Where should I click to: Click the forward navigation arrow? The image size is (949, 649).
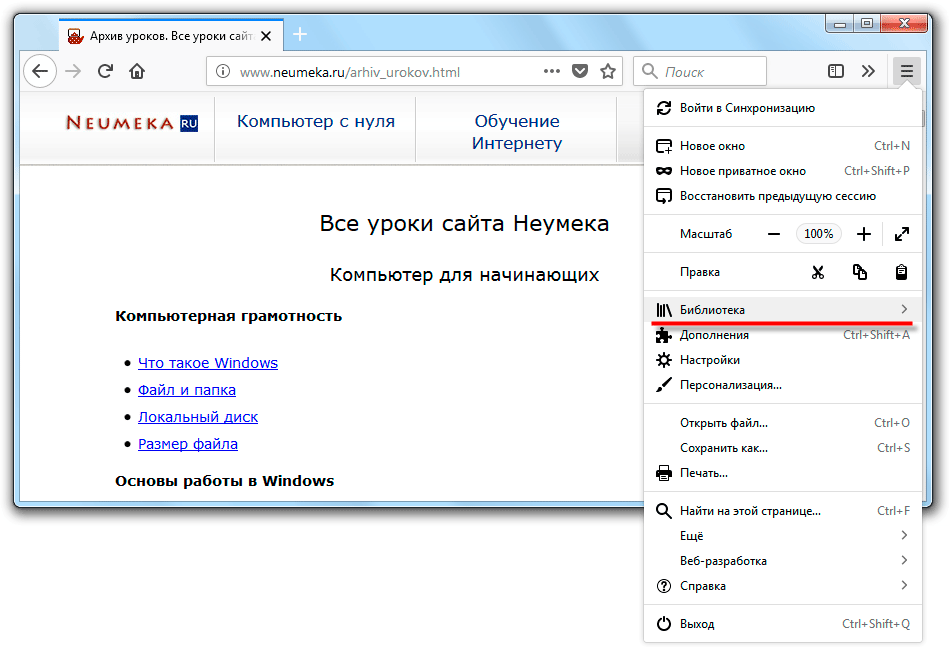tap(73, 71)
